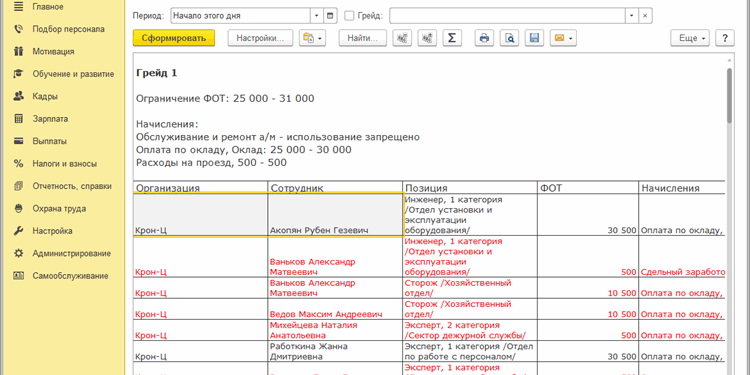
Task: Click the Охрана труда helmet icon
Action: (x=19, y=209)
